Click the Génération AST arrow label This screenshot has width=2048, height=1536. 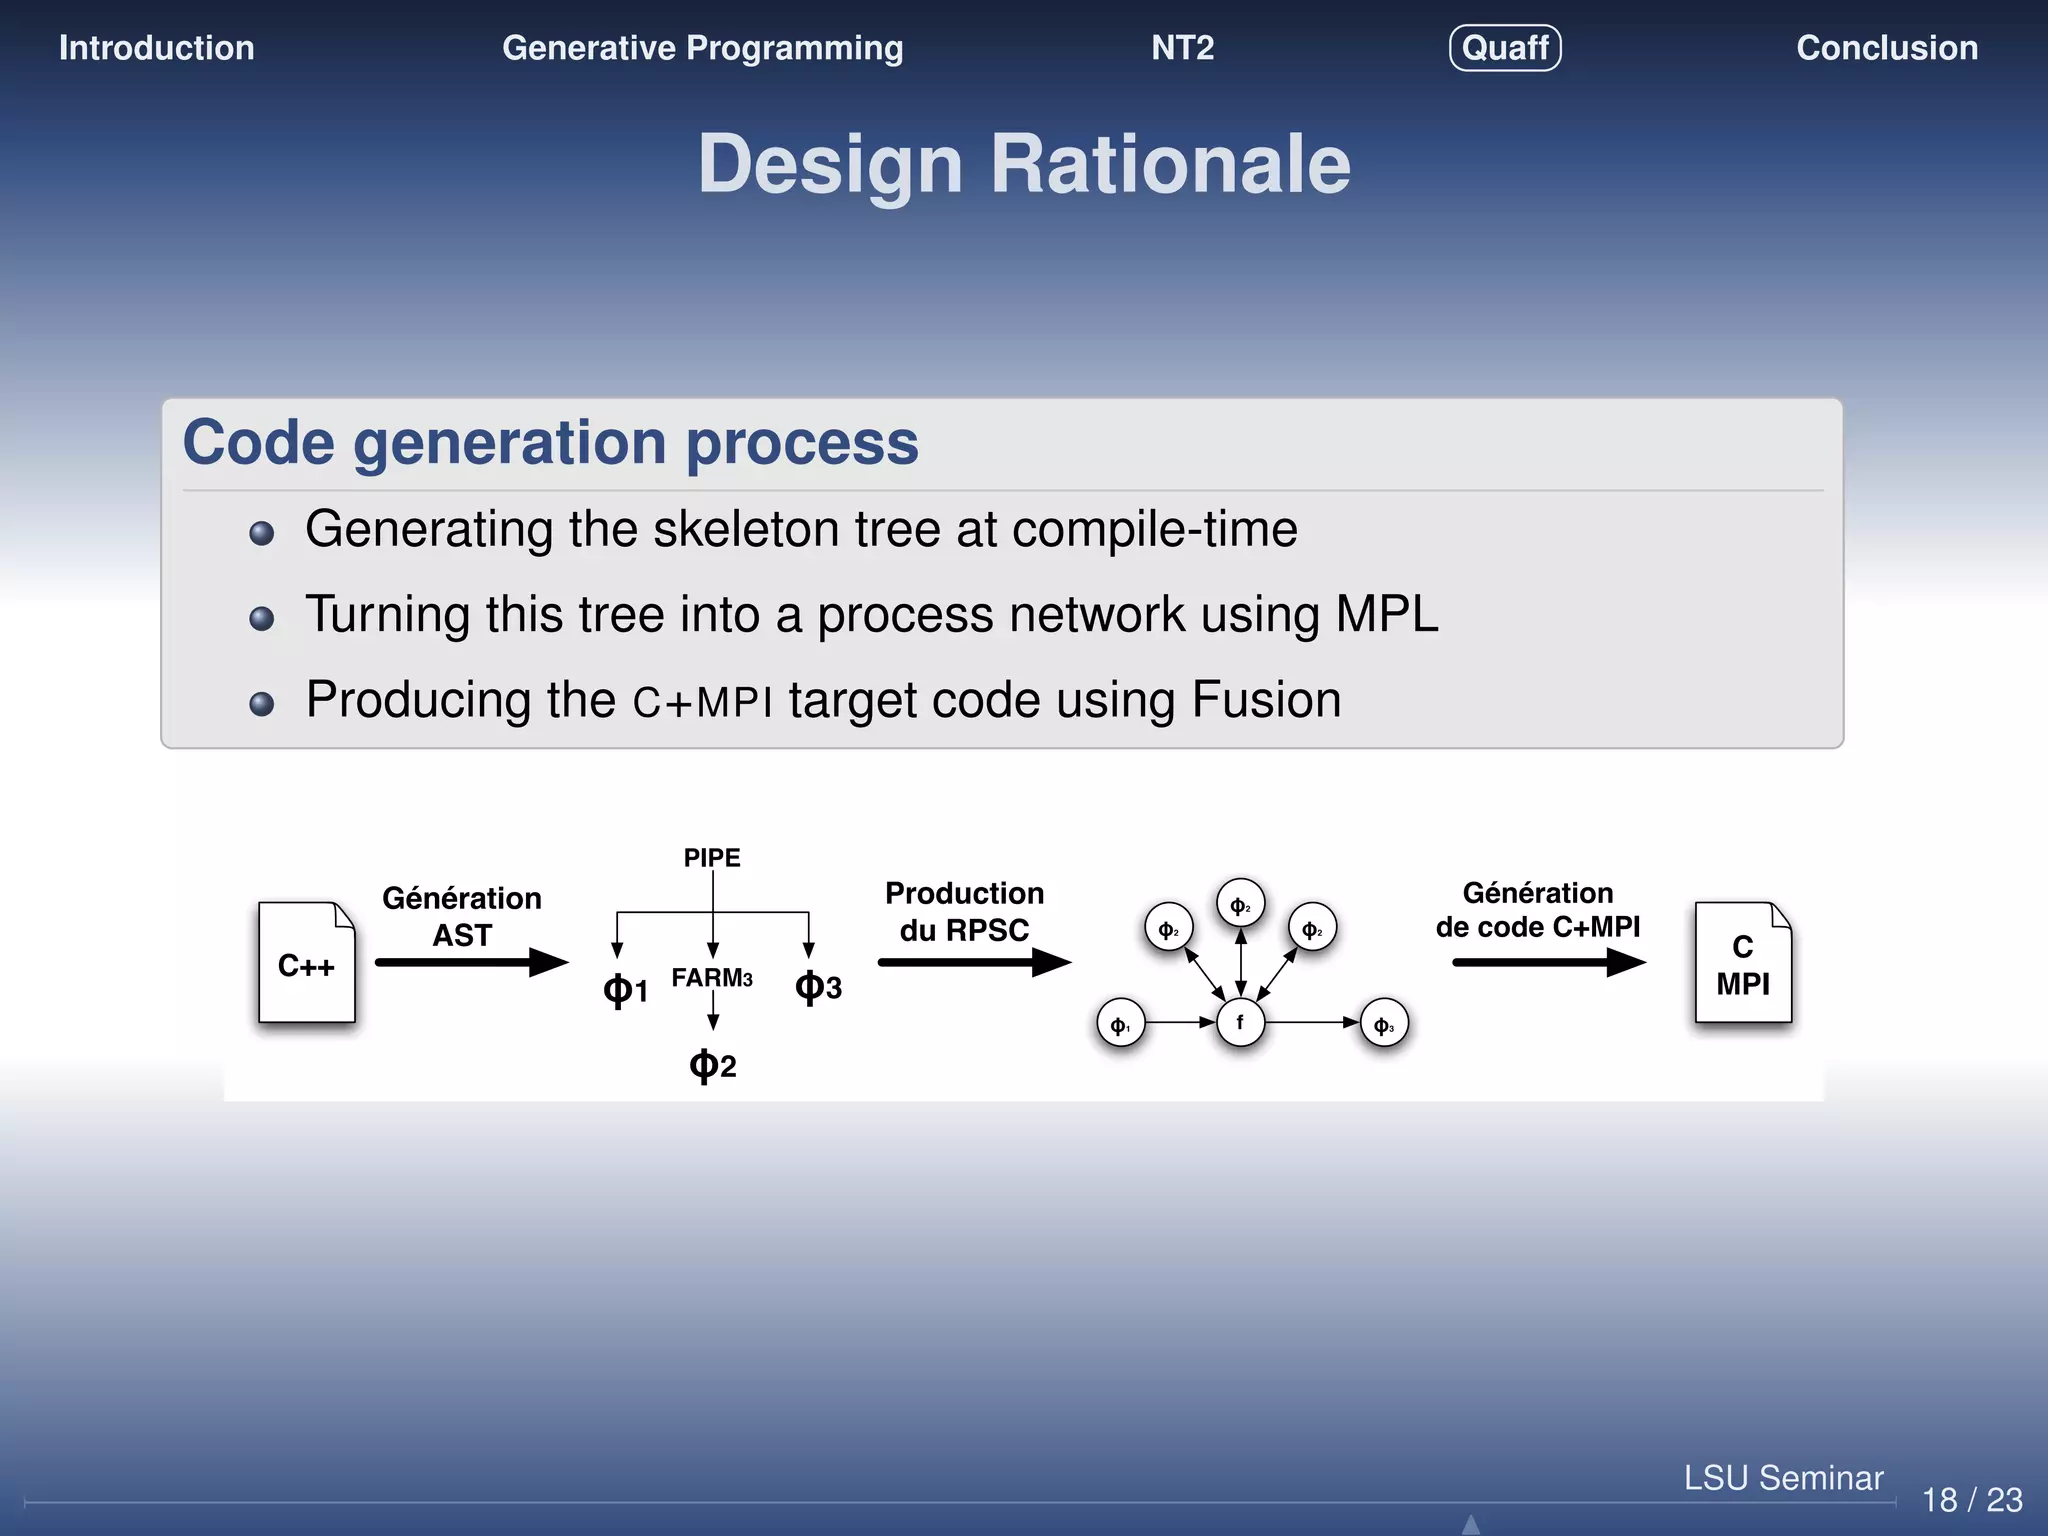coord(462,916)
